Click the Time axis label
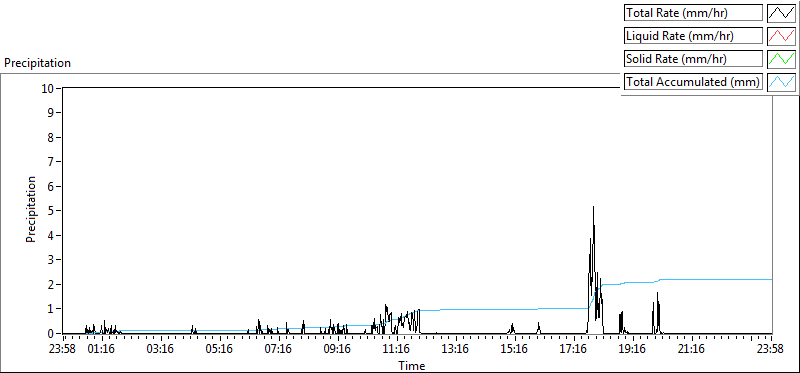The image size is (800, 373). tap(411, 365)
